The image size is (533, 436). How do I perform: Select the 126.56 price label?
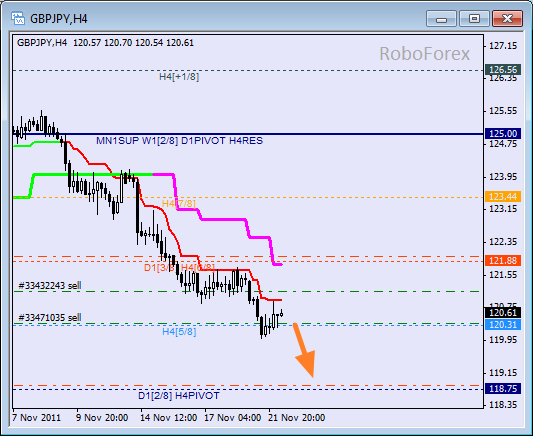(503, 70)
